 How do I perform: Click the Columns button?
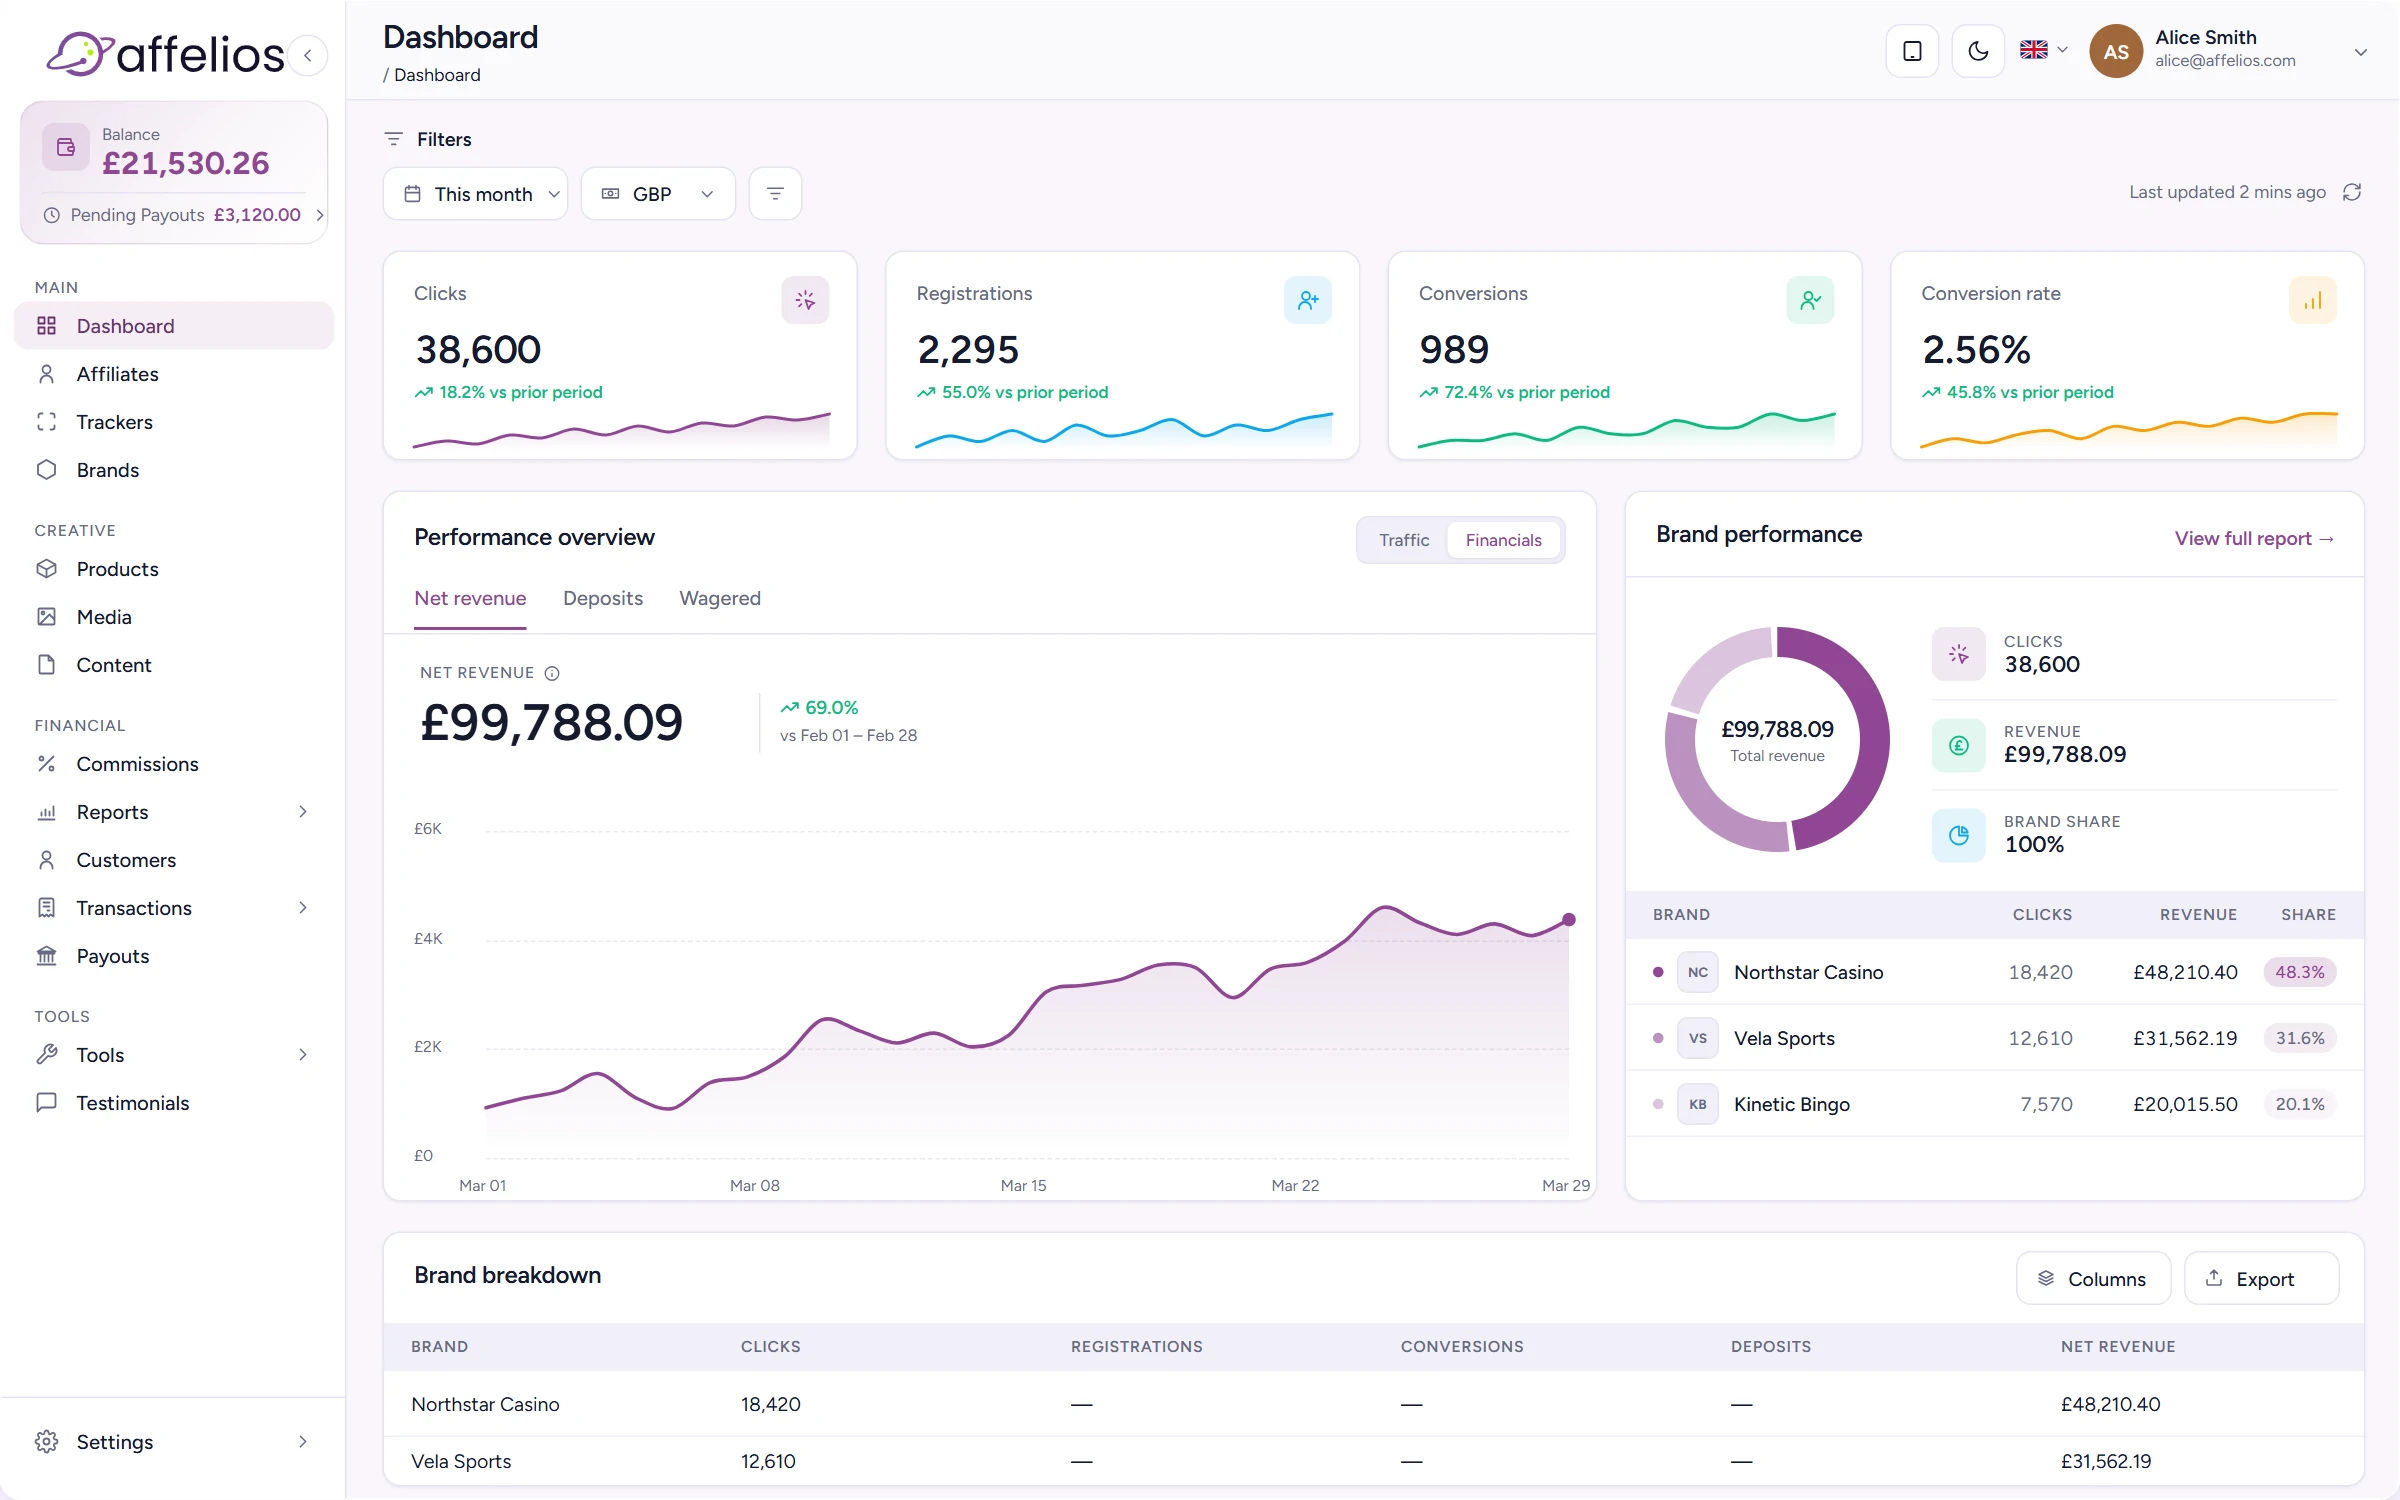click(x=2093, y=1279)
